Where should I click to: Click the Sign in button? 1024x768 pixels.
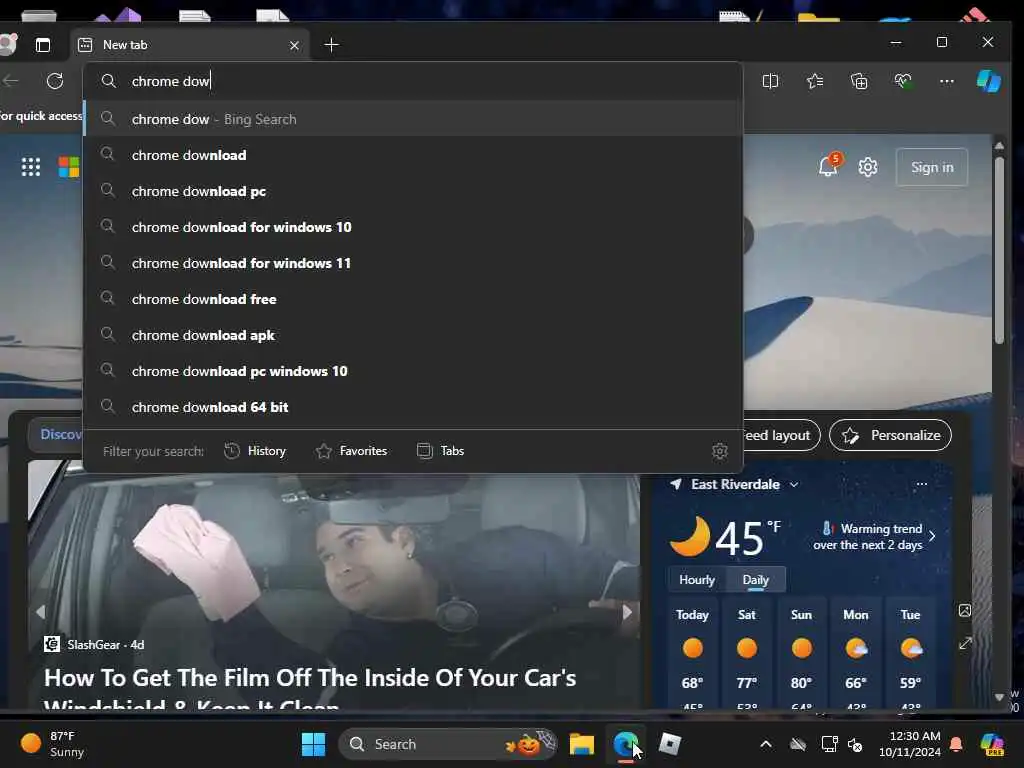932,167
